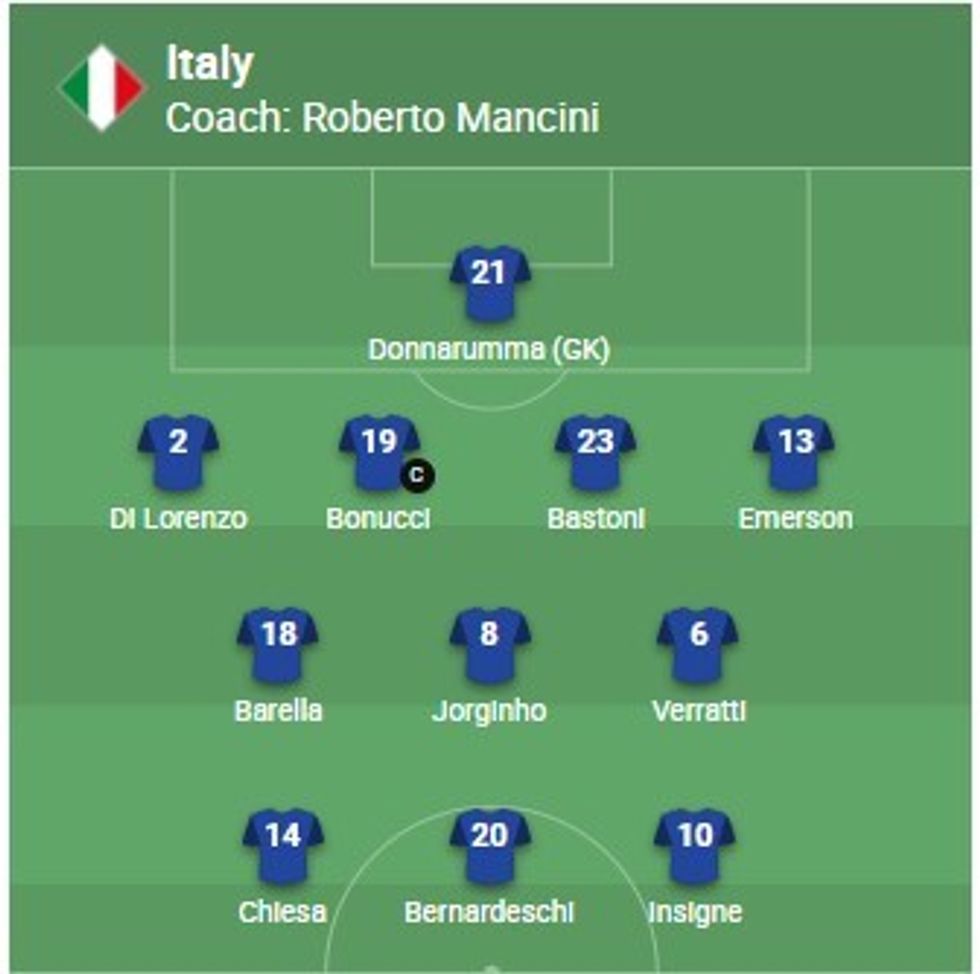Open the Emerson name label
This screenshot has height=974, width=980.
pyautogui.click(x=795, y=518)
